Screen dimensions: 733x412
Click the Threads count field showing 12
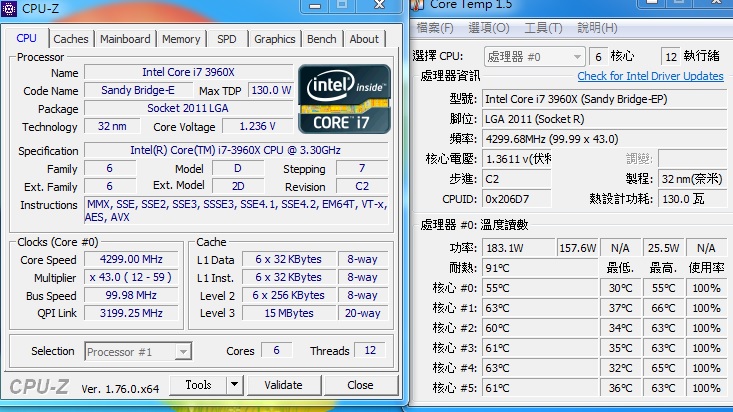click(370, 350)
